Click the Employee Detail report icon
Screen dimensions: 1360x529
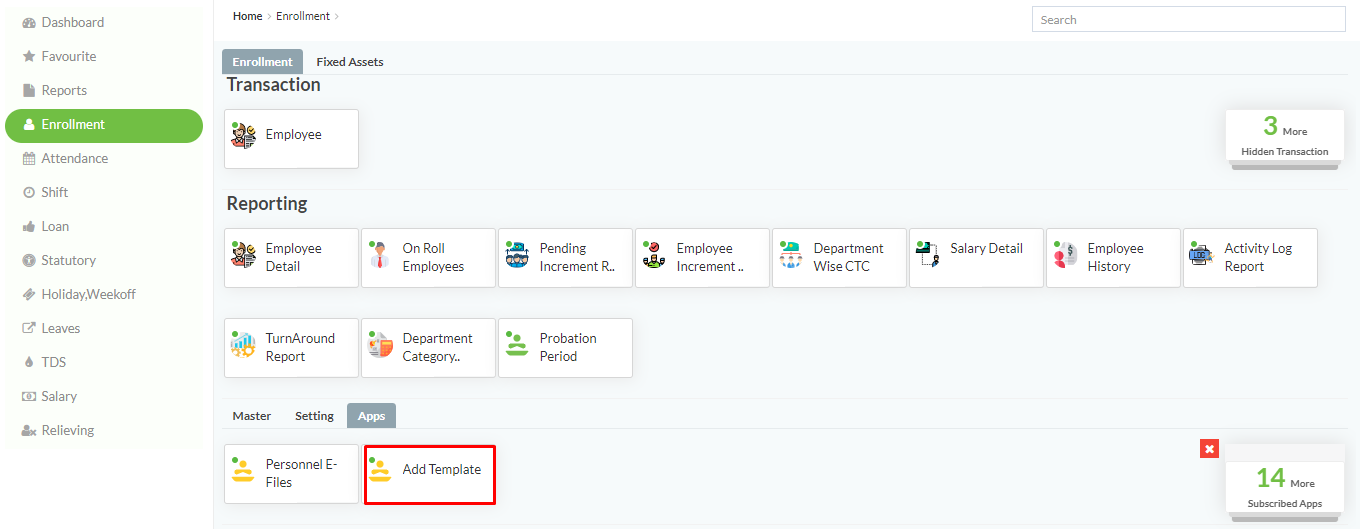(243, 255)
